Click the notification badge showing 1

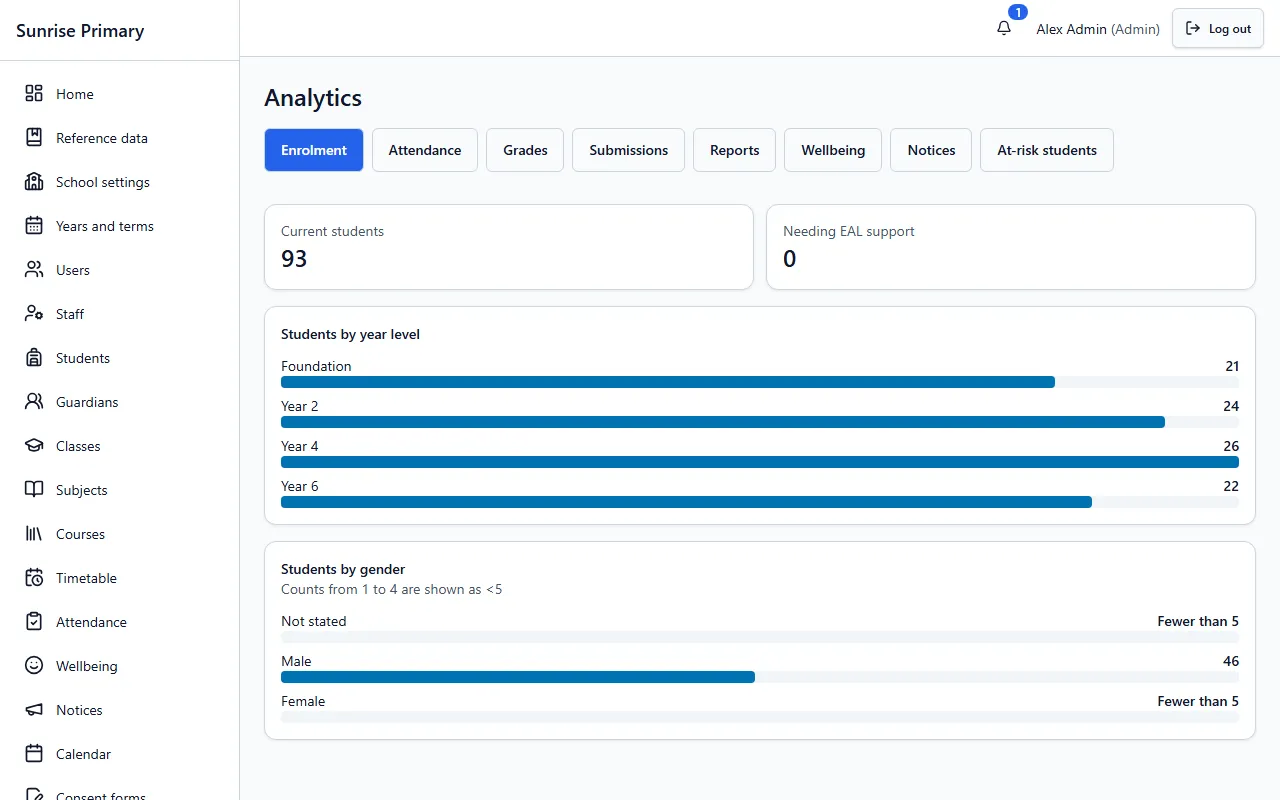pos(1018,12)
